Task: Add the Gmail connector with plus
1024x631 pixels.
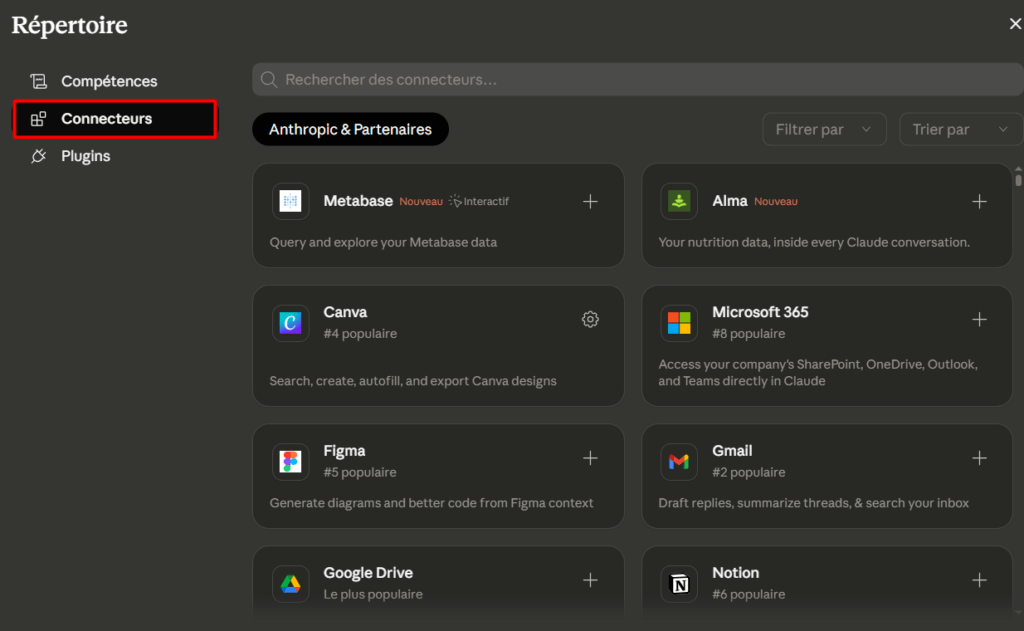Action: tap(979, 458)
